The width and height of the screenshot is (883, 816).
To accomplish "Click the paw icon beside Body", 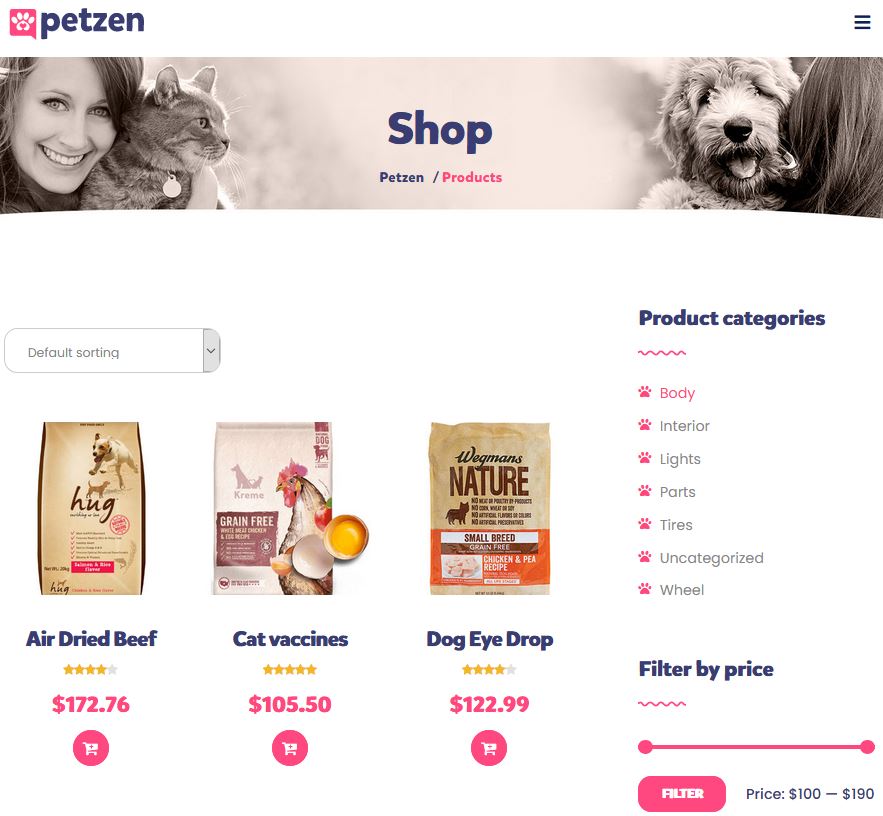I will click(644, 392).
